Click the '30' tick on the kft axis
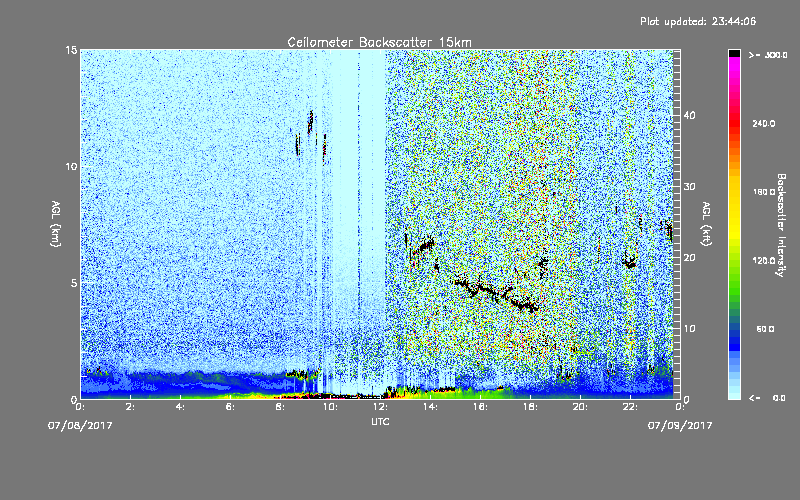Image resolution: width=800 pixels, height=500 pixels. (689, 187)
